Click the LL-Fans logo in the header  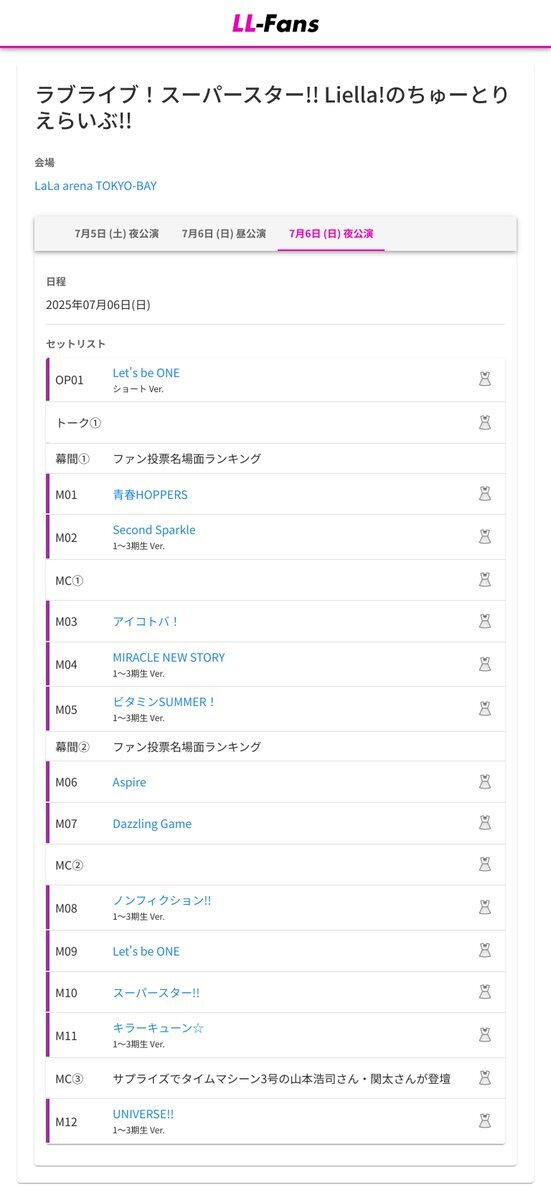click(x=276, y=23)
